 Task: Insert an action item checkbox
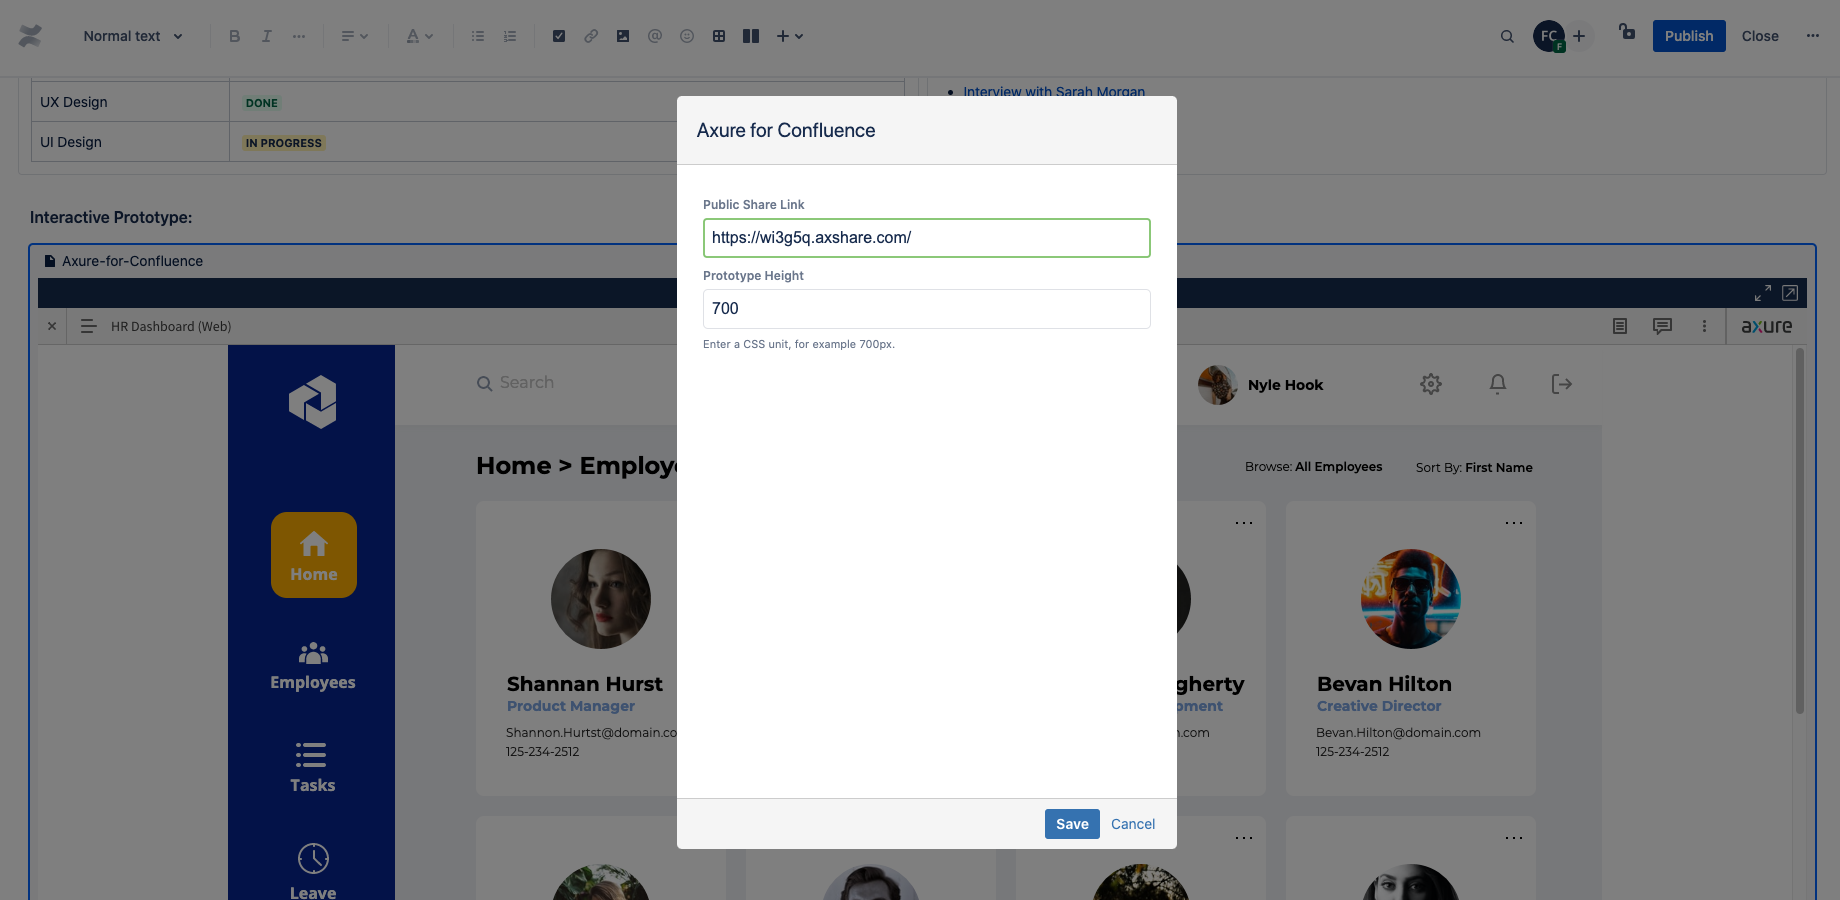click(x=559, y=36)
